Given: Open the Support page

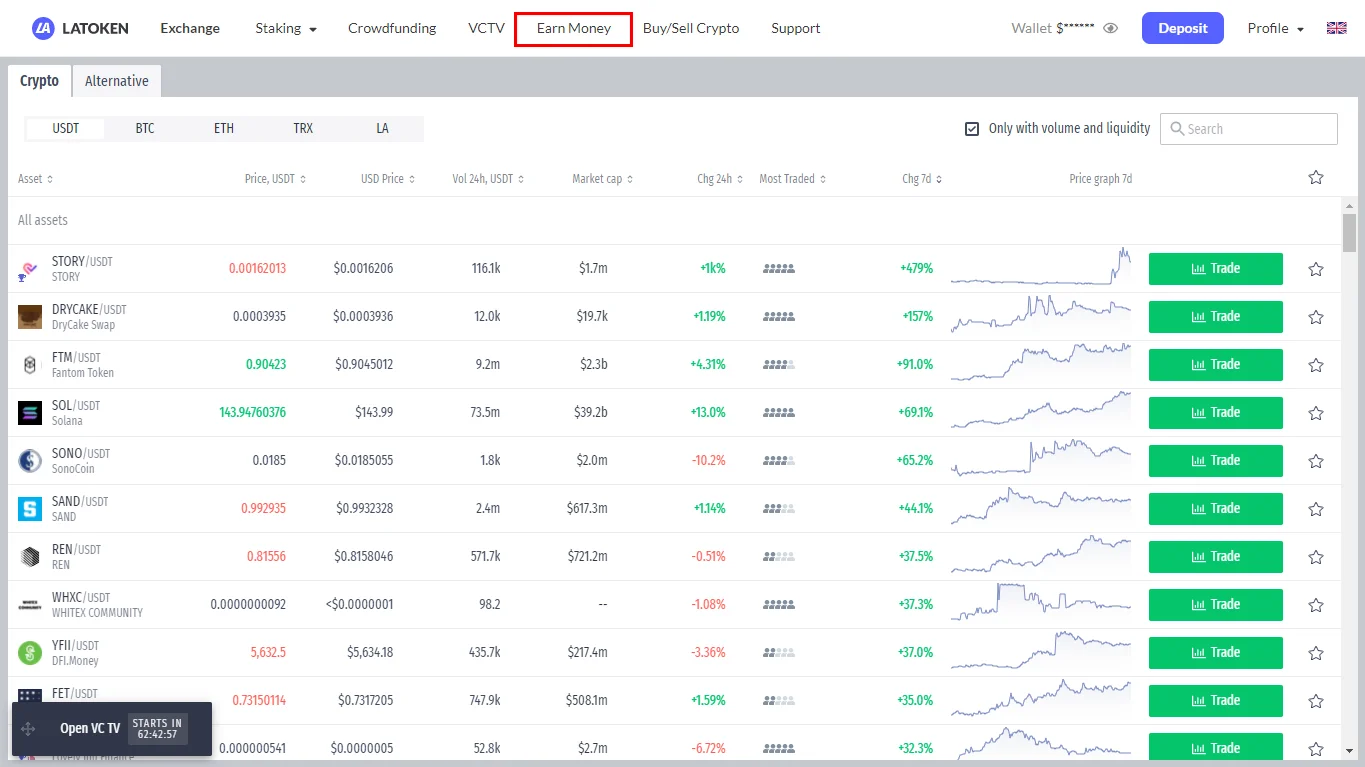Looking at the screenshot, I should [x=796, y=28].
